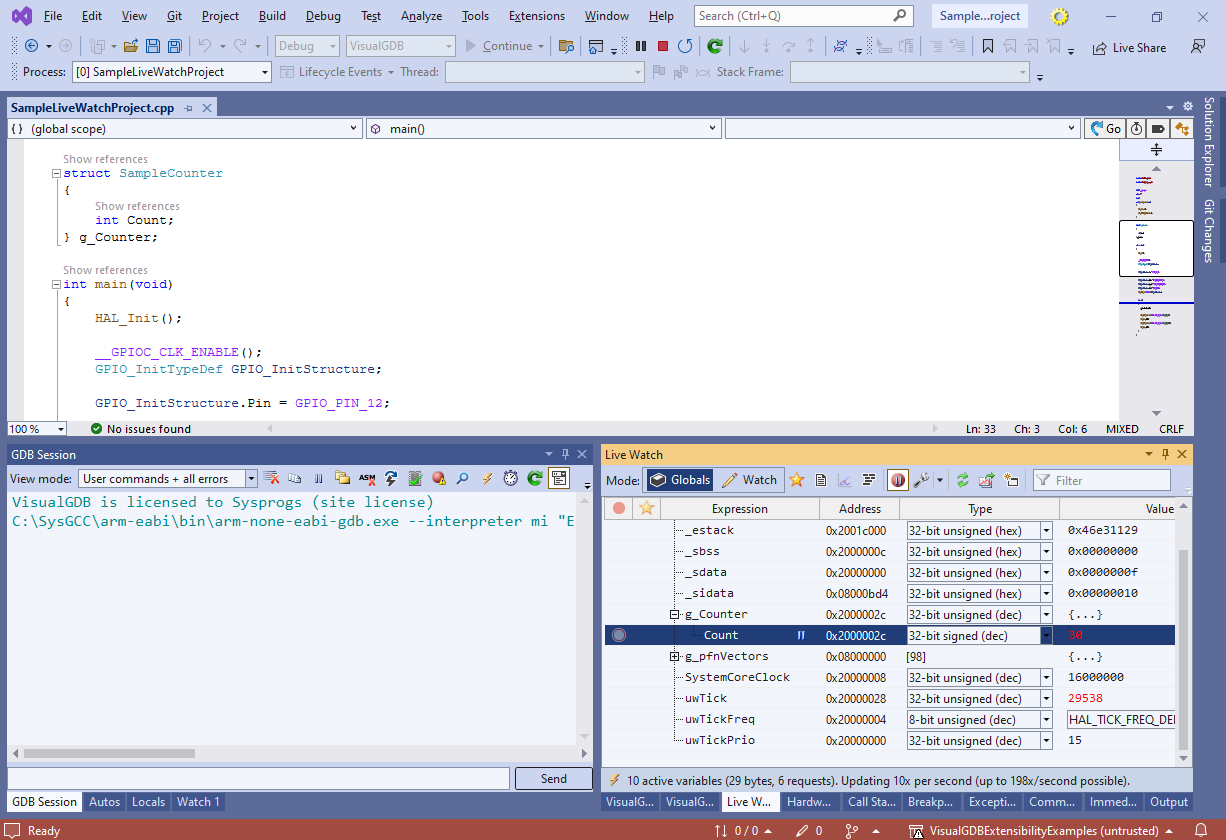Switch to the Locals tab

[x=149, y=801]
